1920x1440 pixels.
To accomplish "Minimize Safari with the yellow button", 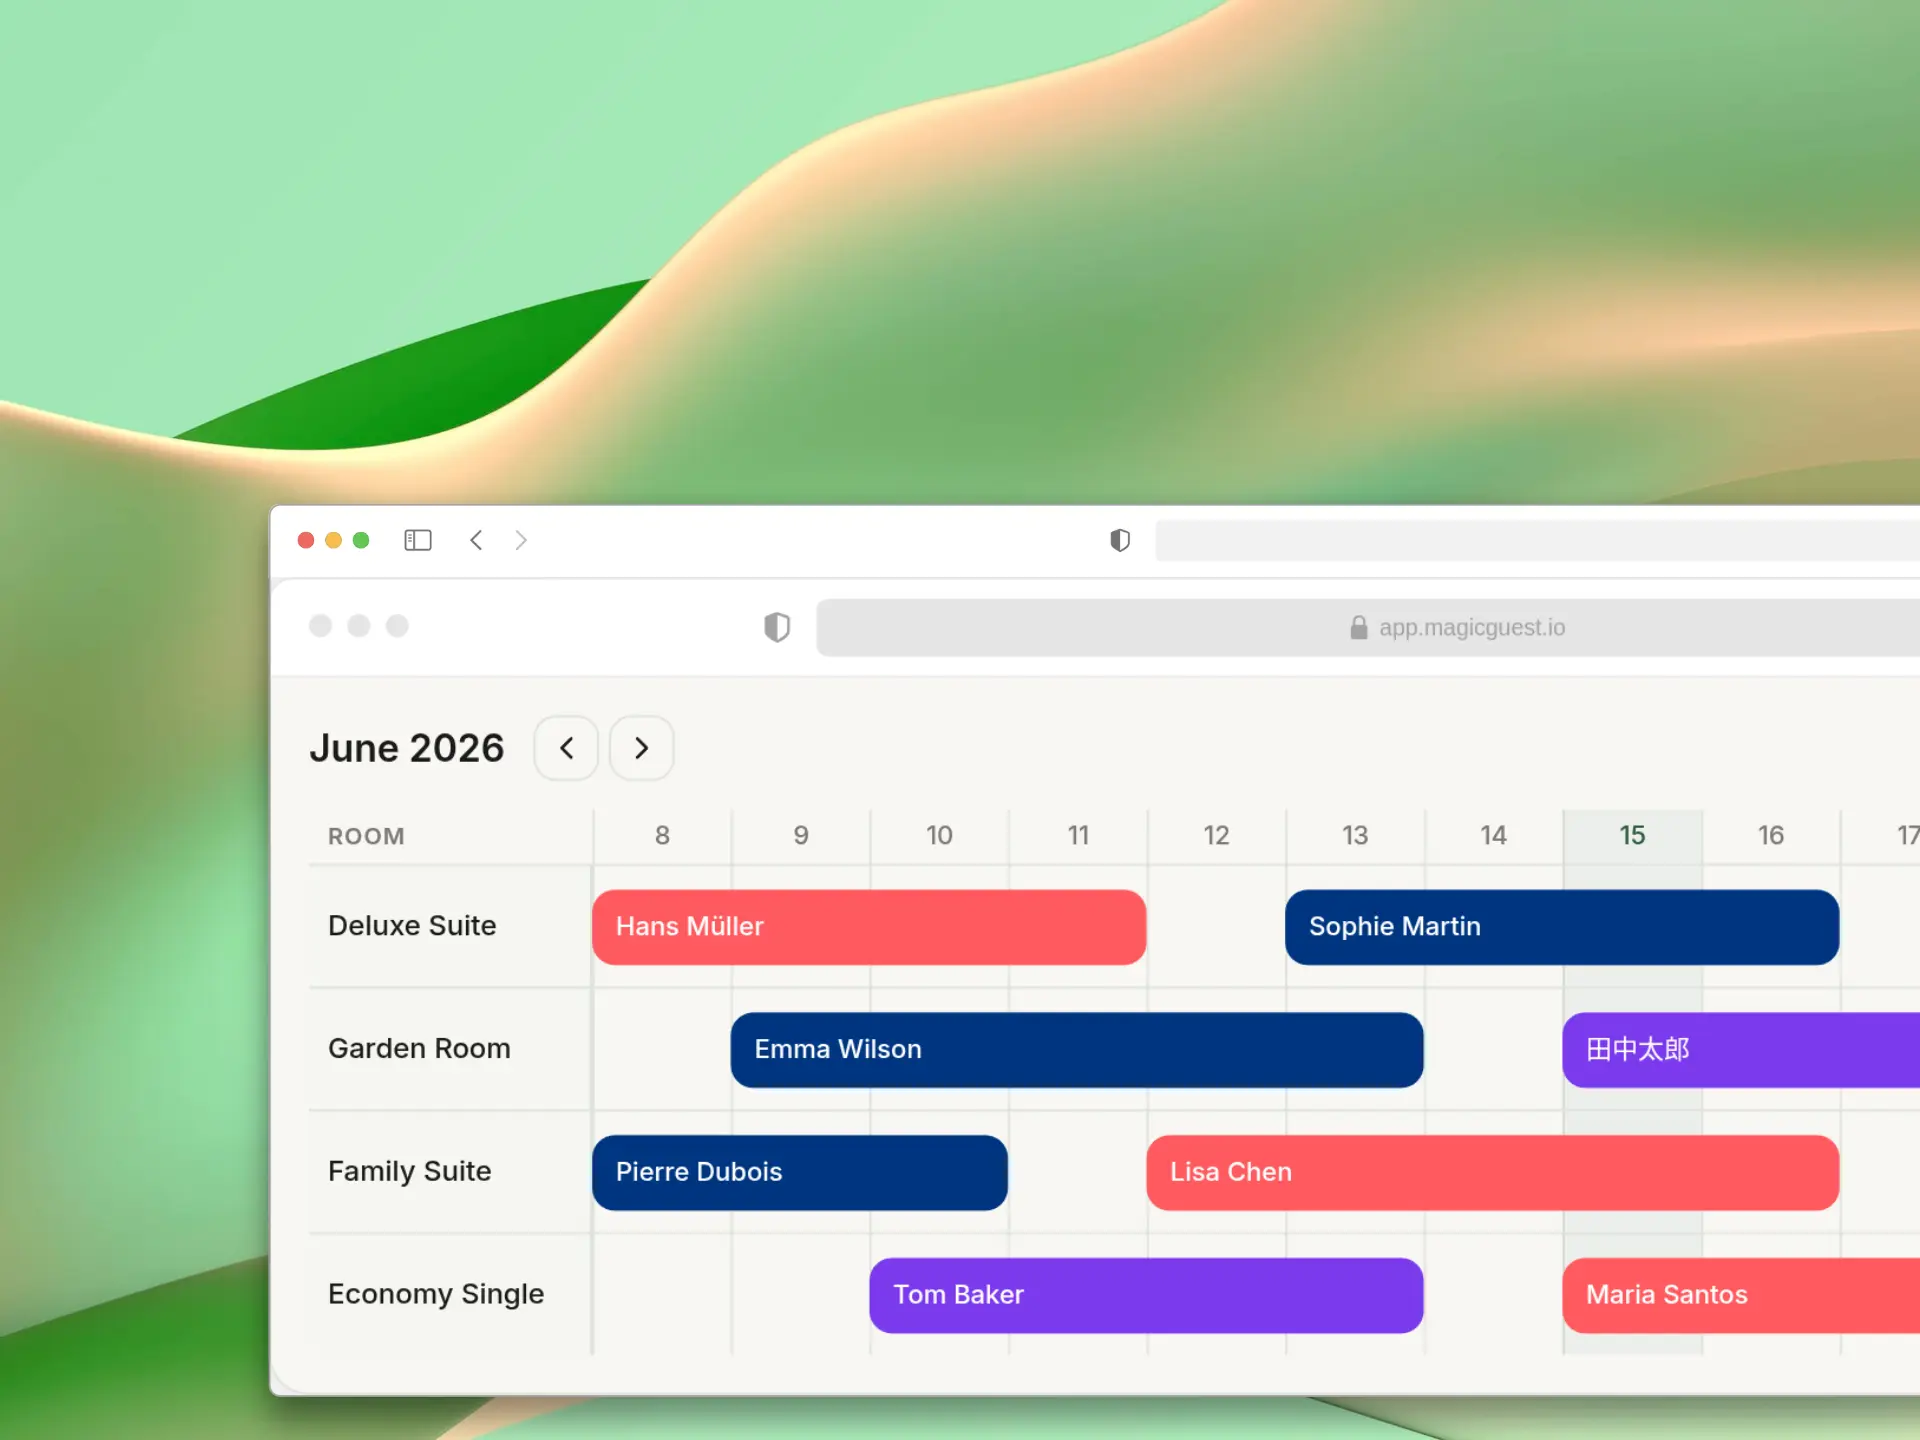I will point(334,540).
